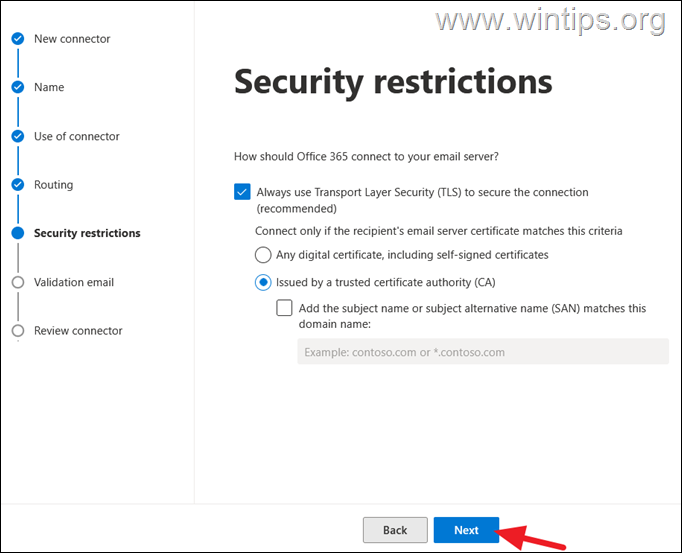Click the Validation email step circle
This screenshot has width=682, height=553.
tap(17, 282)
